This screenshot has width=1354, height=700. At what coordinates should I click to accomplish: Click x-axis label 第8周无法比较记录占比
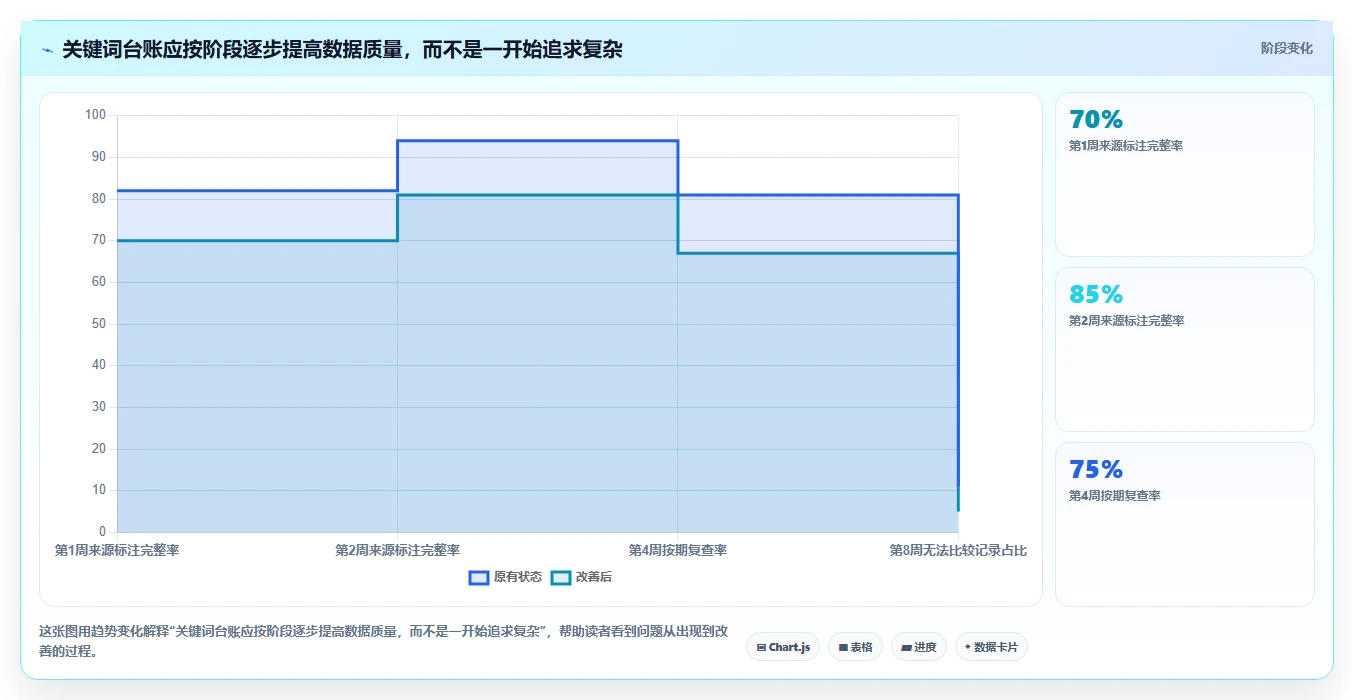tap(958, 550)
